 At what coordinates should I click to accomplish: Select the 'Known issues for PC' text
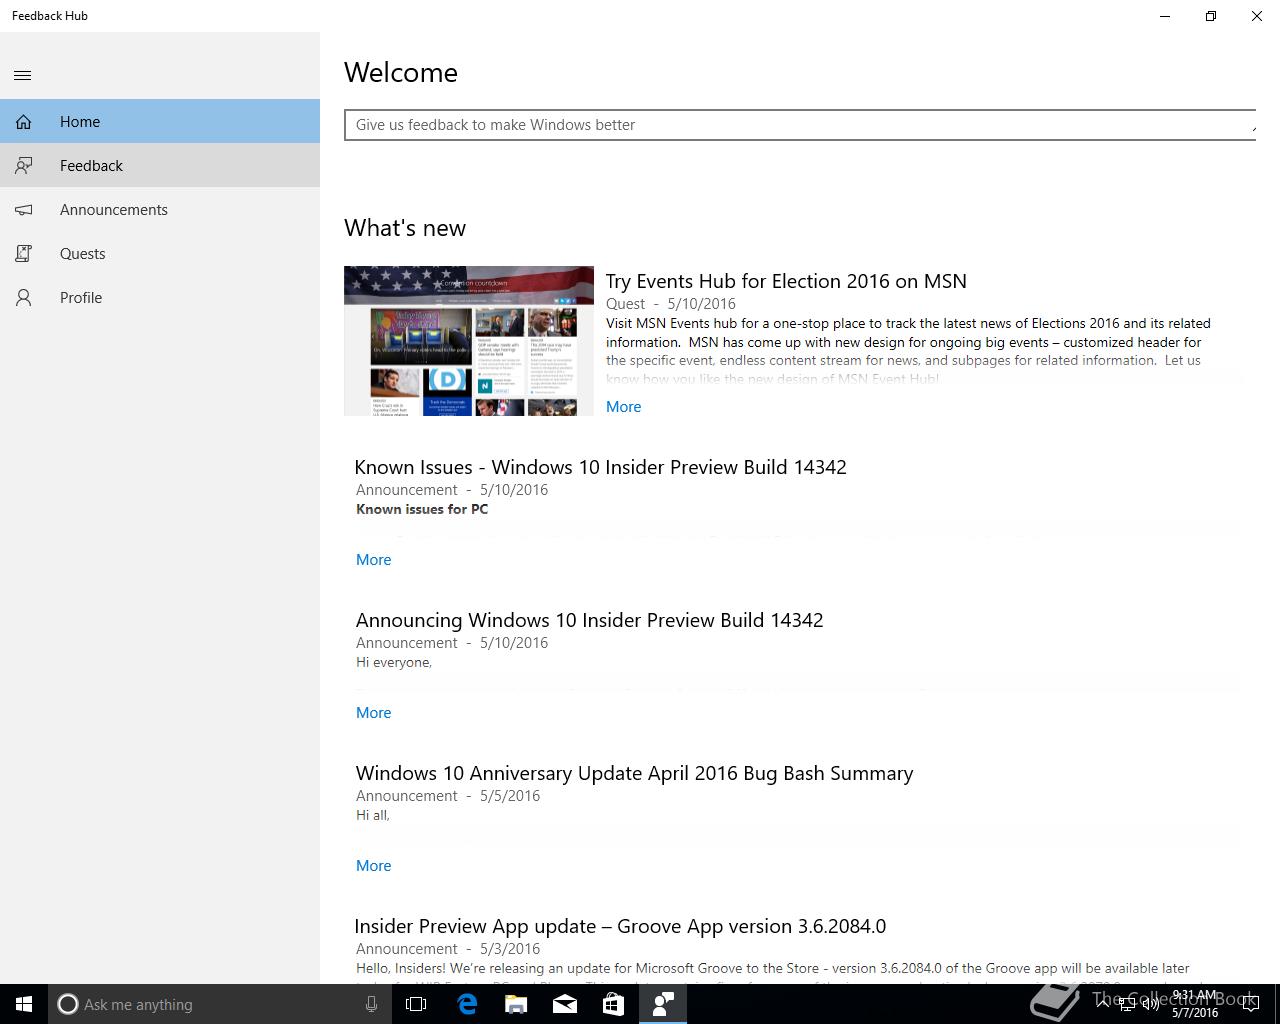point(422,509)
